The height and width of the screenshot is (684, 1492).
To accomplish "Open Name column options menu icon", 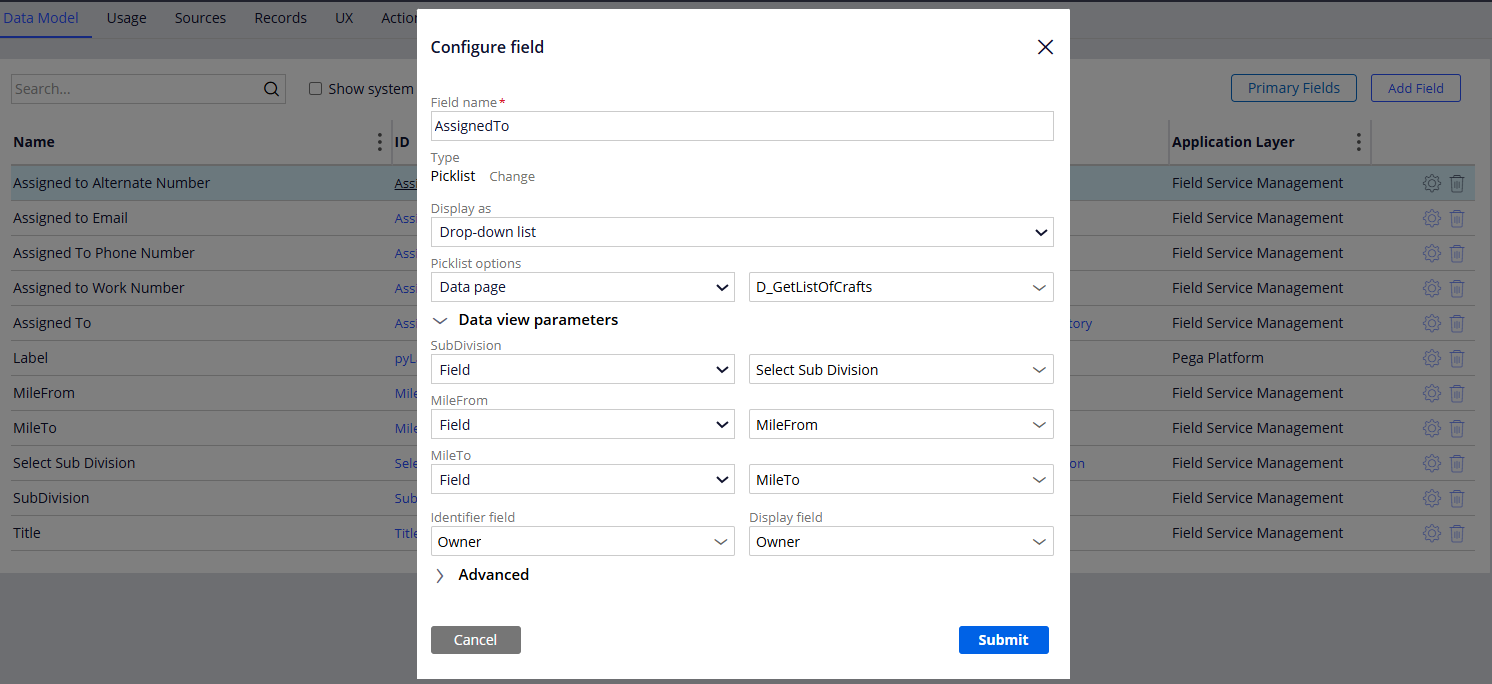I will pyautogui.click(x=379, y=142).
